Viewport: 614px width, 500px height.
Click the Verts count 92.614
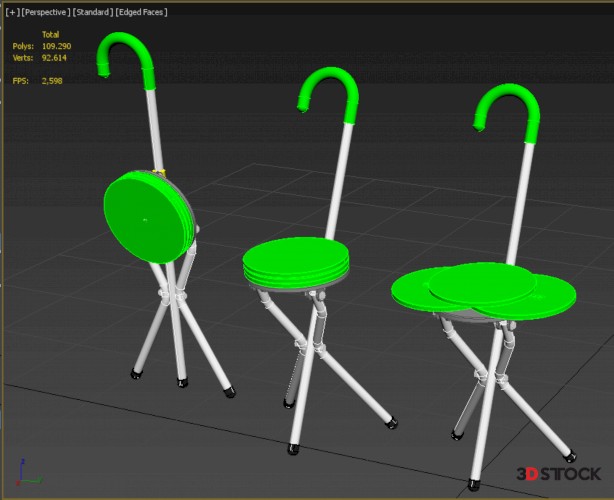(54, 58)
